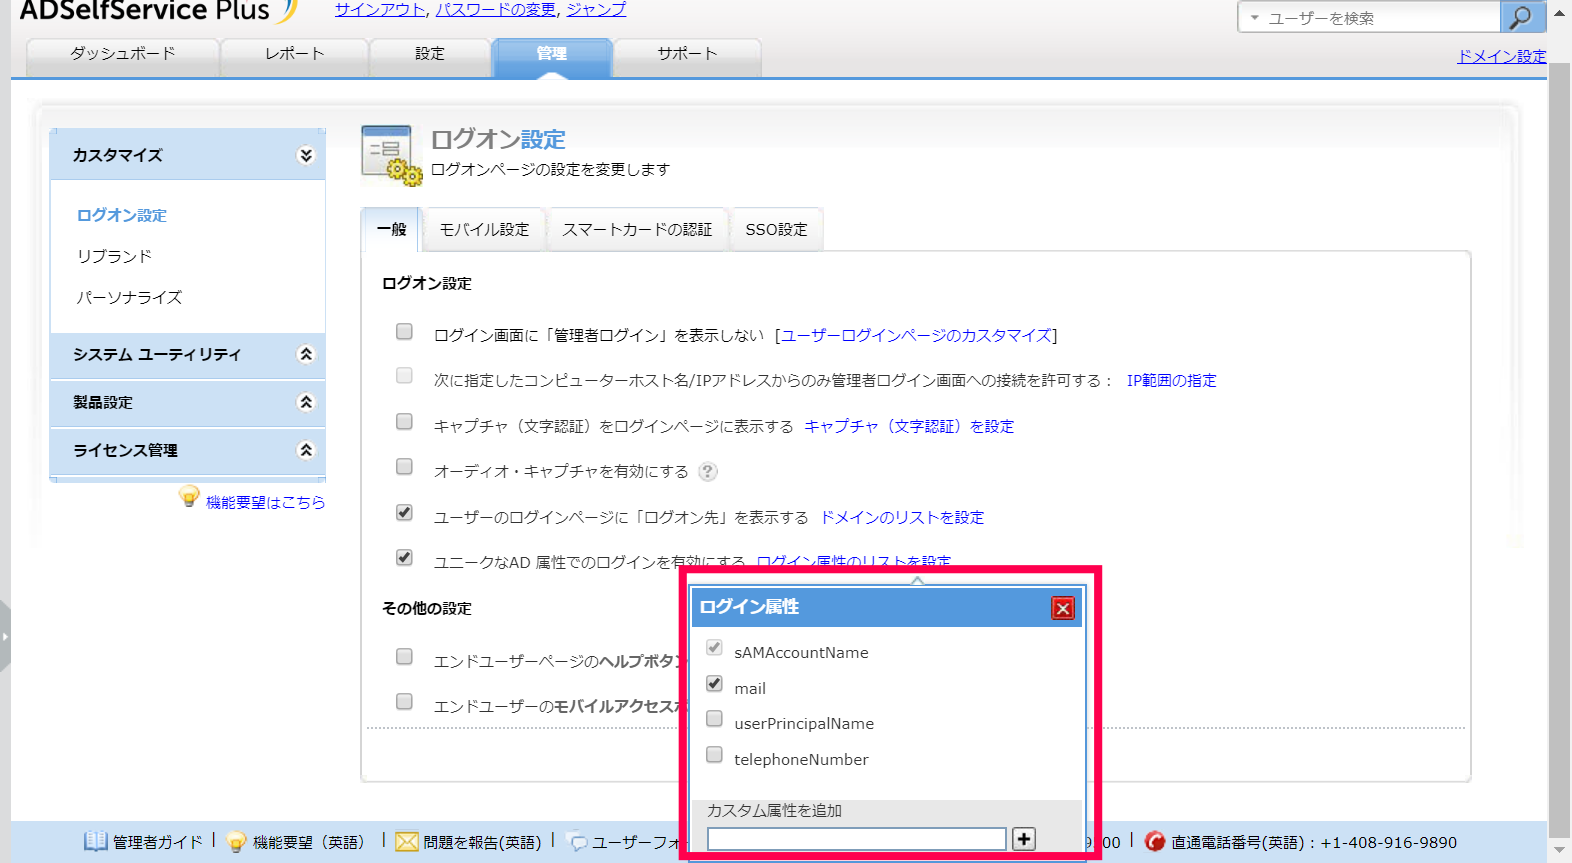Select the 一般 sub-tab
This screenshot has height=863, width=1572.
point(392,230)
